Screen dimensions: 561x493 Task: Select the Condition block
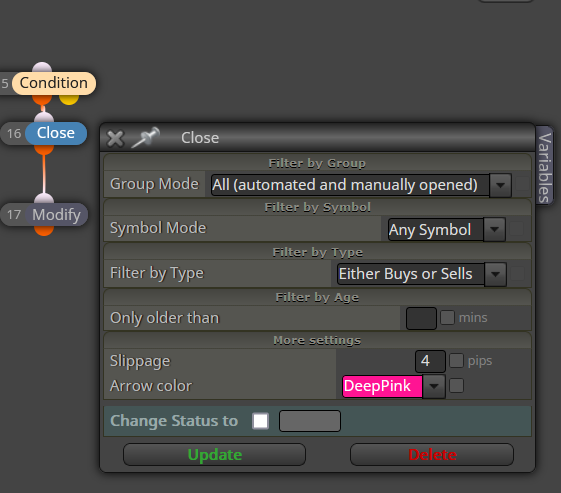click(x=54, y=83)
